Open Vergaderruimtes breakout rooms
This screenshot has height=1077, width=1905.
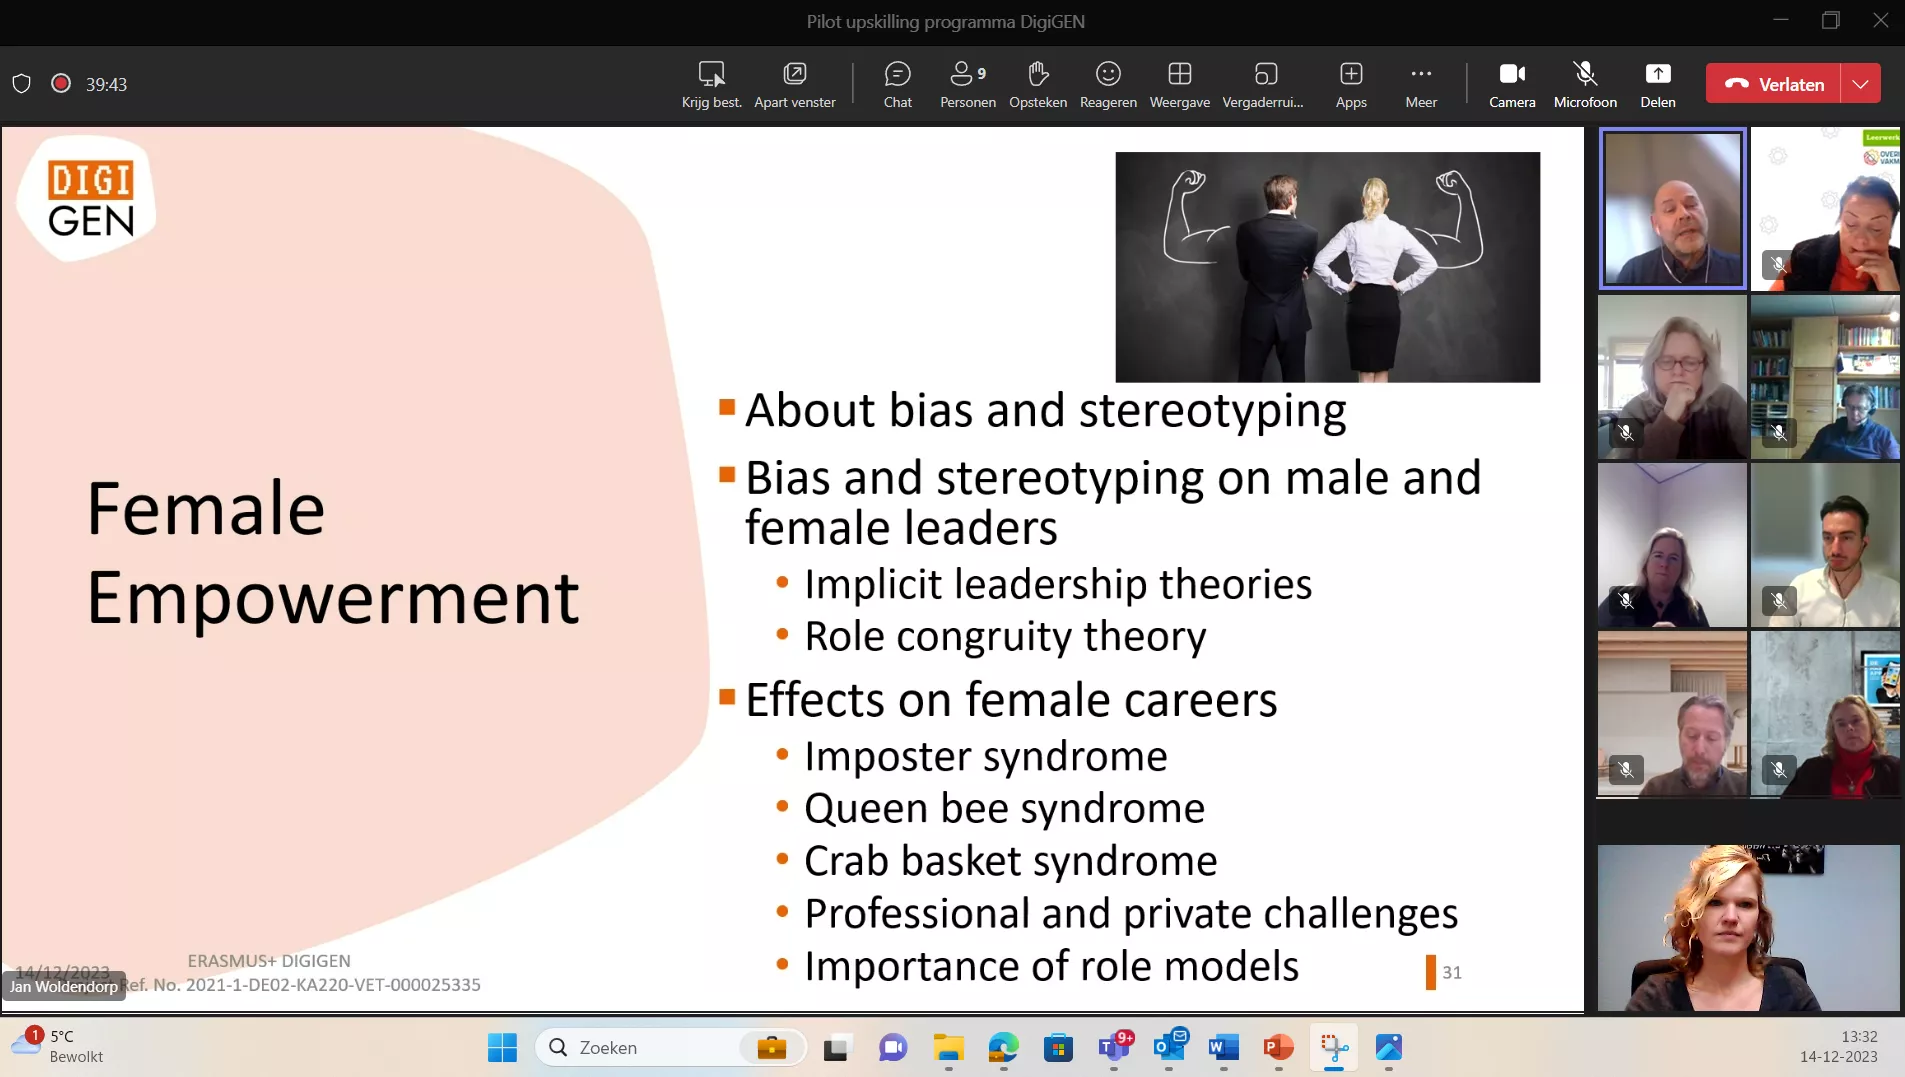[x=1263, y=84]
